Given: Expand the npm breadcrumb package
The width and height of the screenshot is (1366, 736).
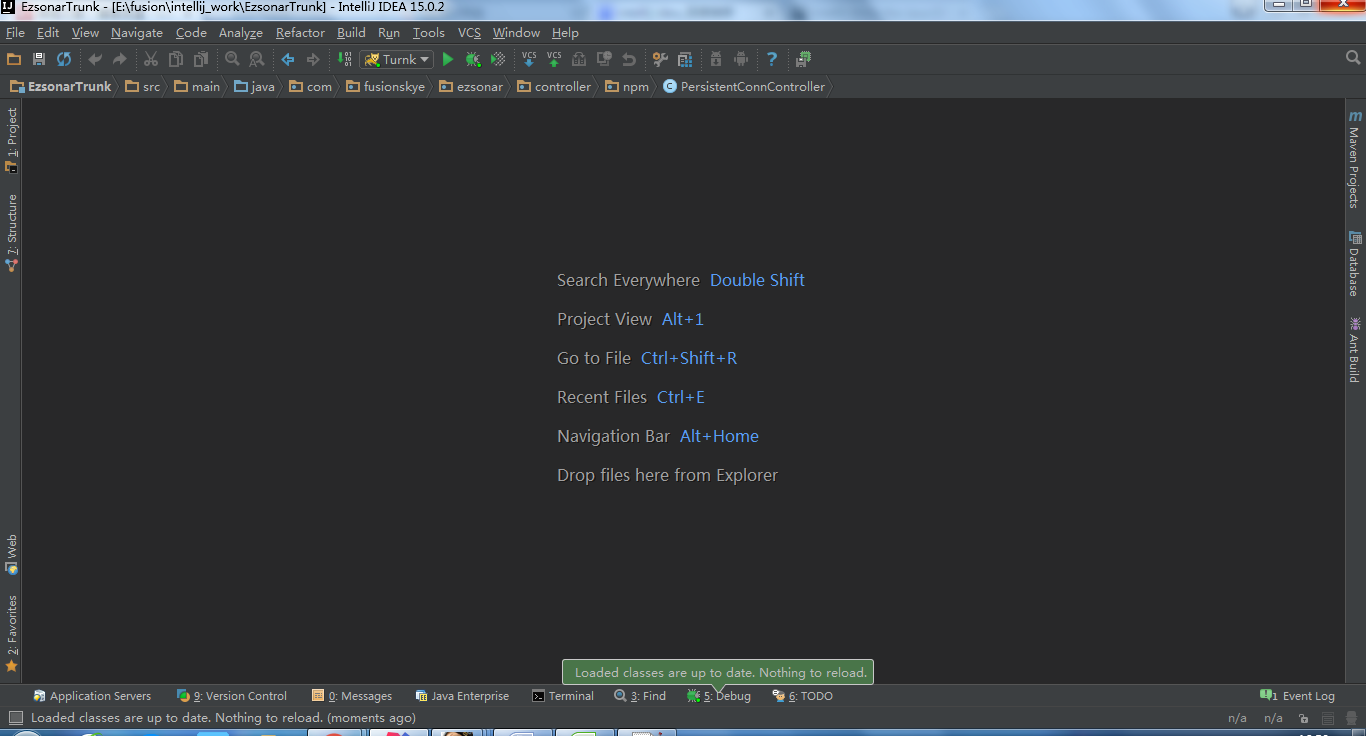Looking at the screenshot, I should [x=627, y=87].
